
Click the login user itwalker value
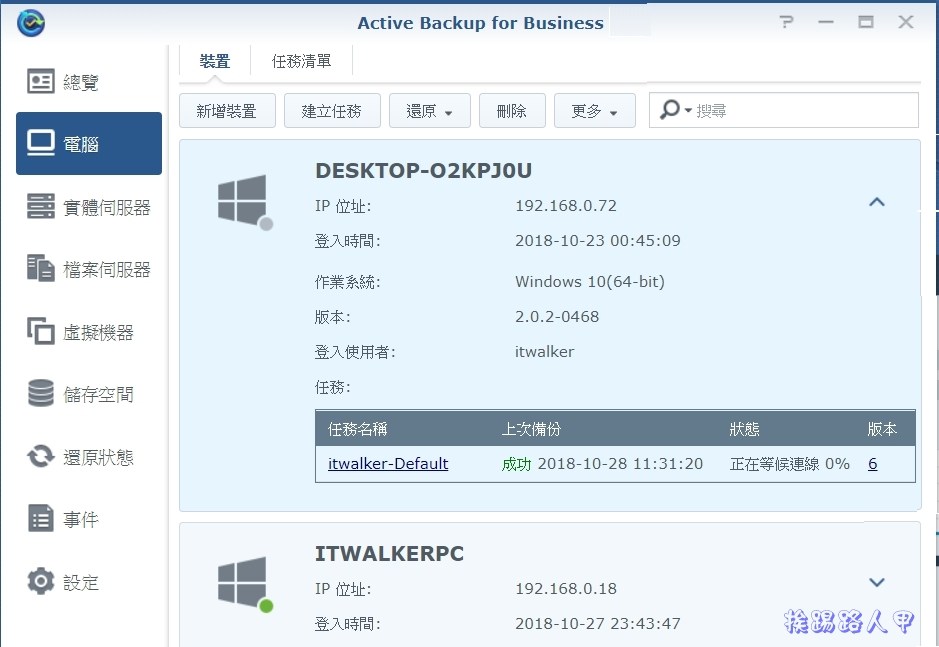click(544, 352)
